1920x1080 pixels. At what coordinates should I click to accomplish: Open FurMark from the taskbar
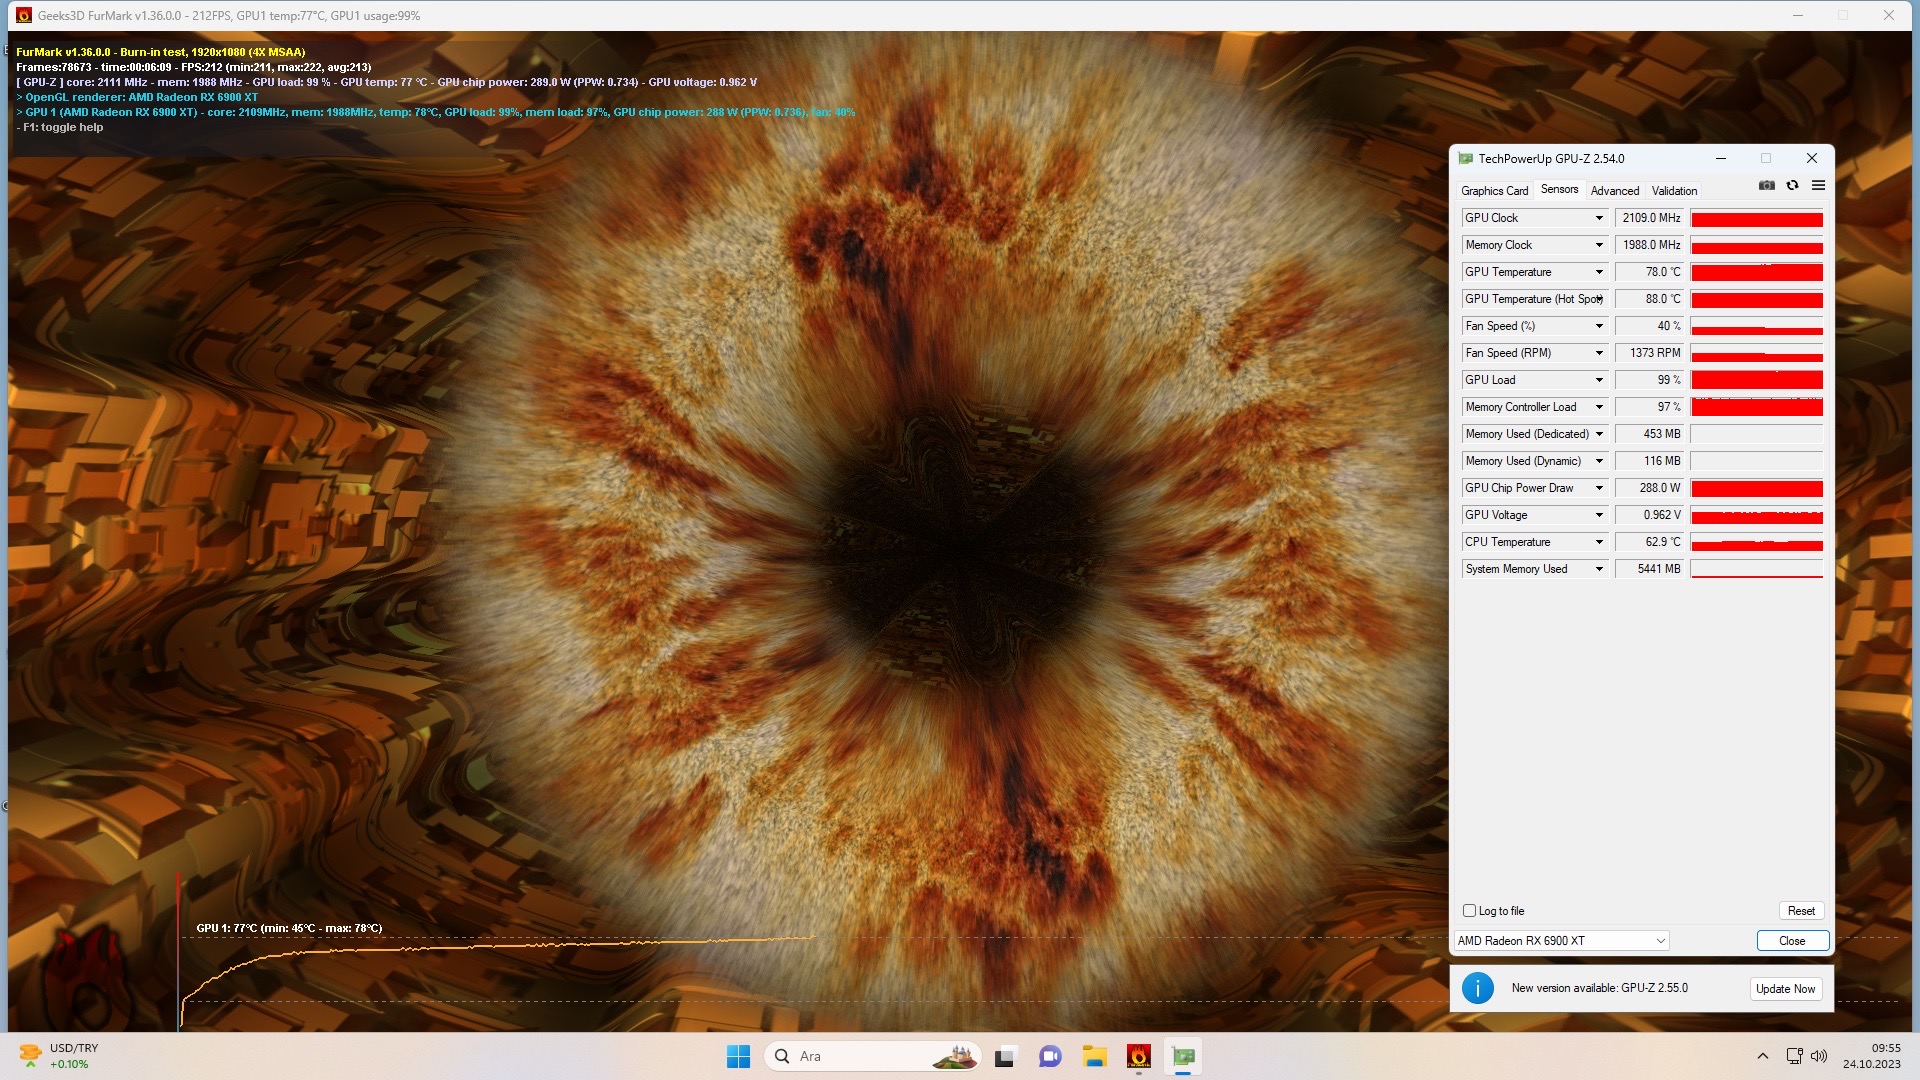(x=1138, y=1056)
